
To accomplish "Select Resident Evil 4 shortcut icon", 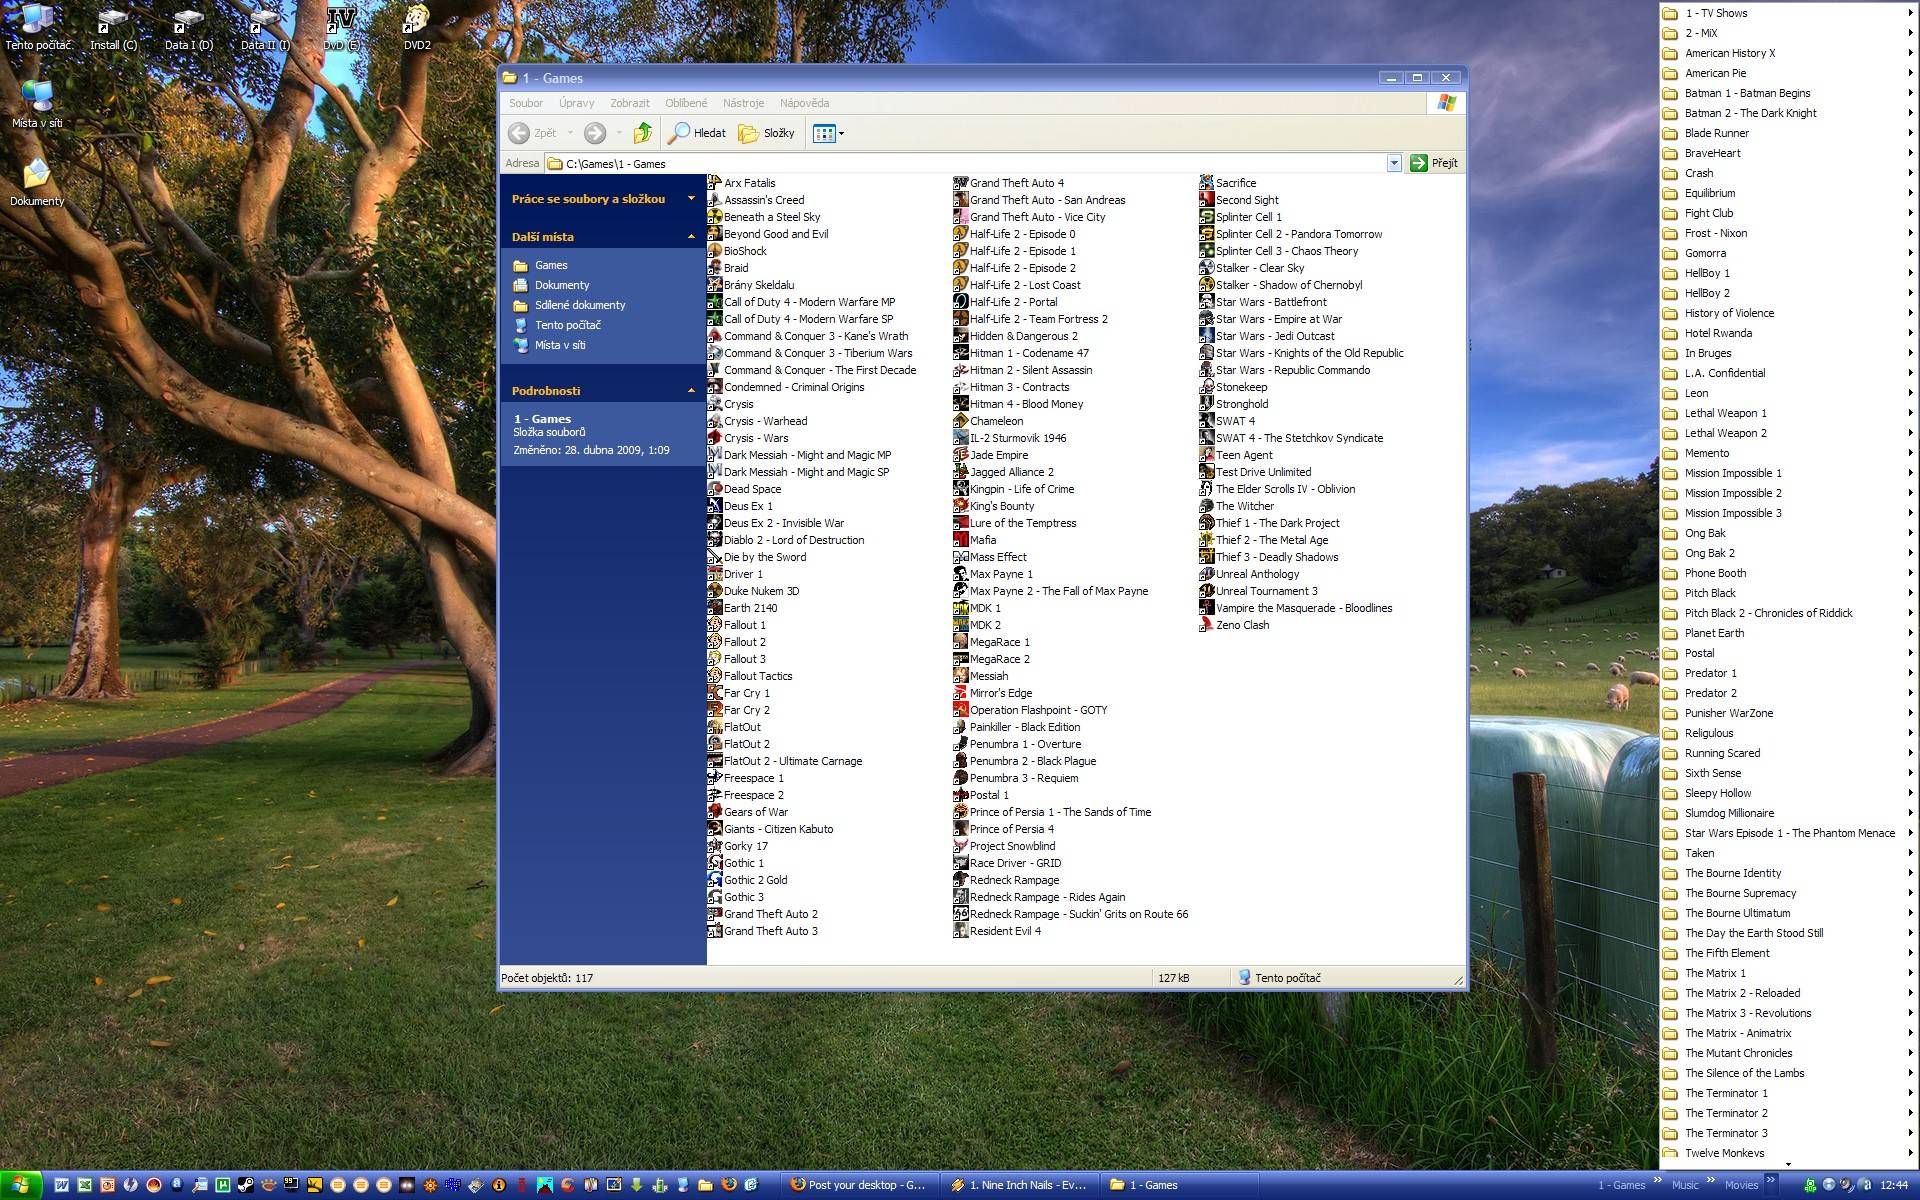I will coord(961,931).
